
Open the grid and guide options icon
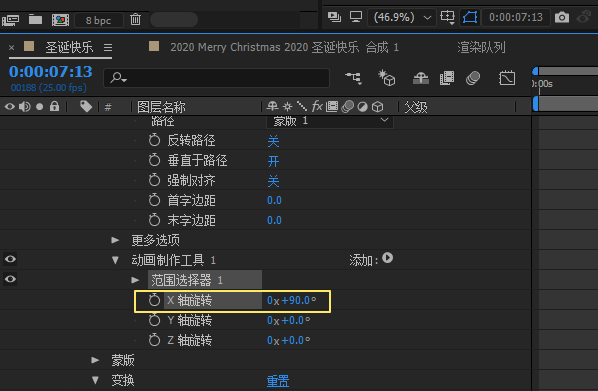click(x=447, y=17)
